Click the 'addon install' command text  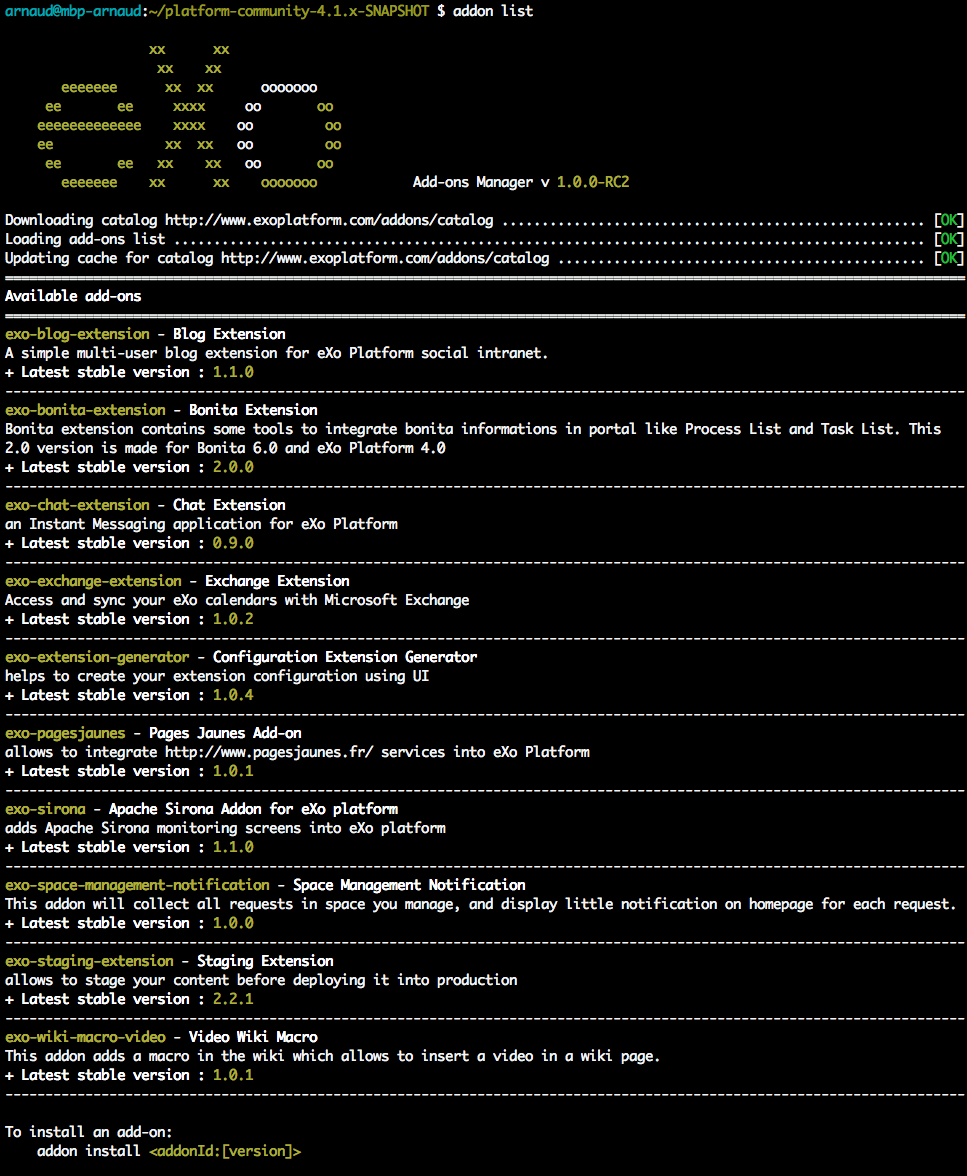point(89,1151)
